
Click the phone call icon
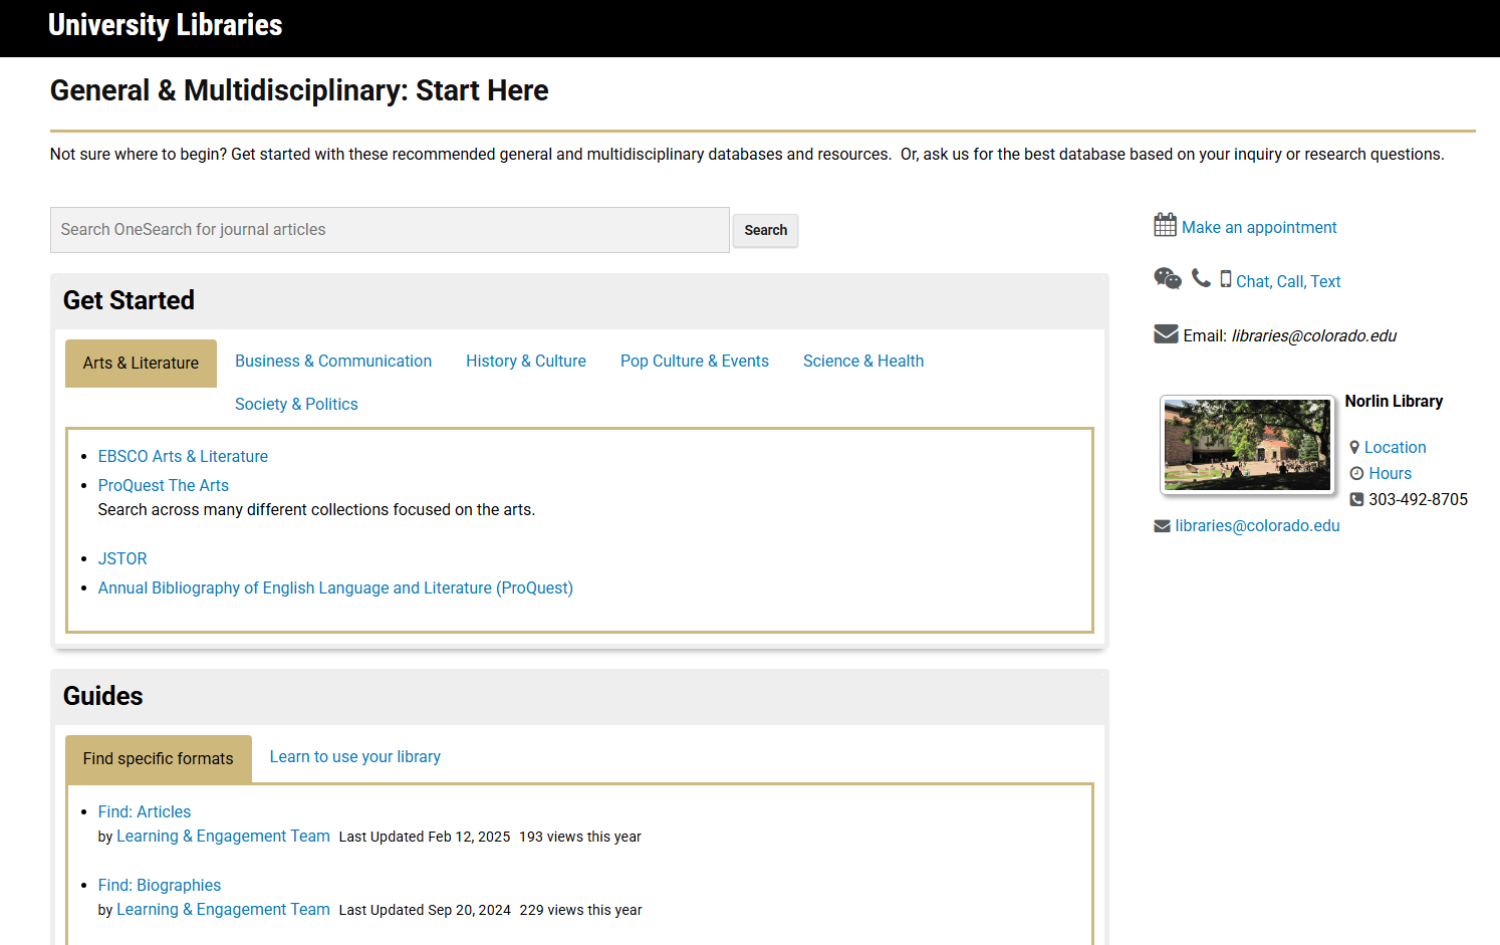[1201, 279]
